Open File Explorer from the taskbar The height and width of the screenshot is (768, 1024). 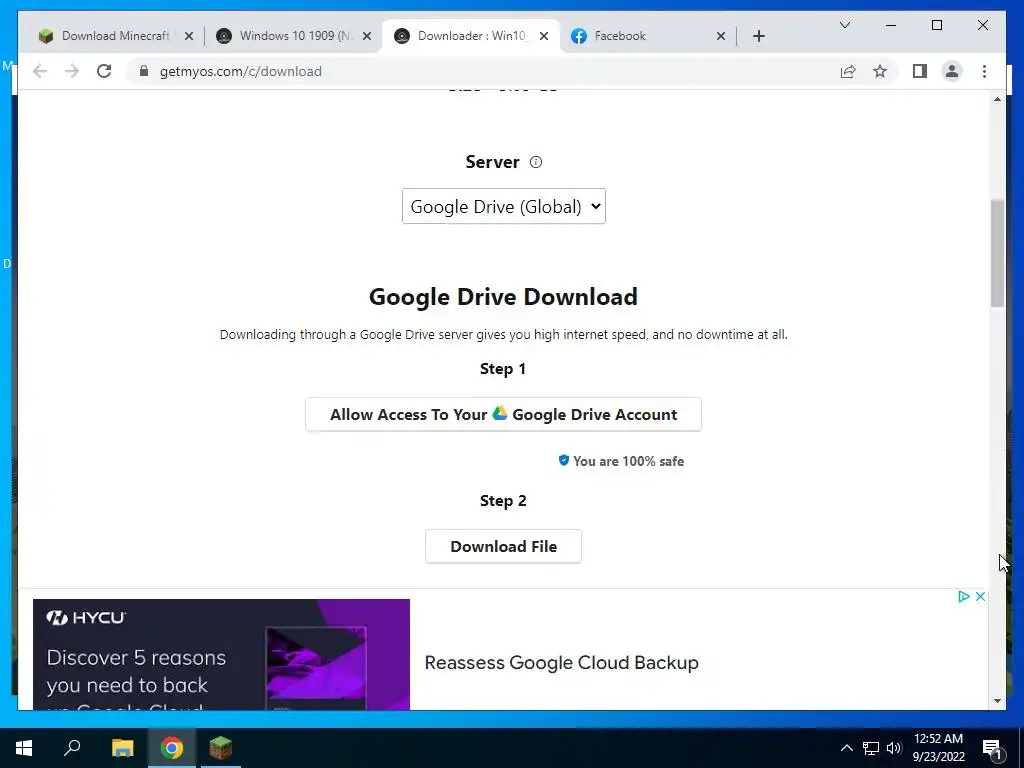tap(122, 748)
